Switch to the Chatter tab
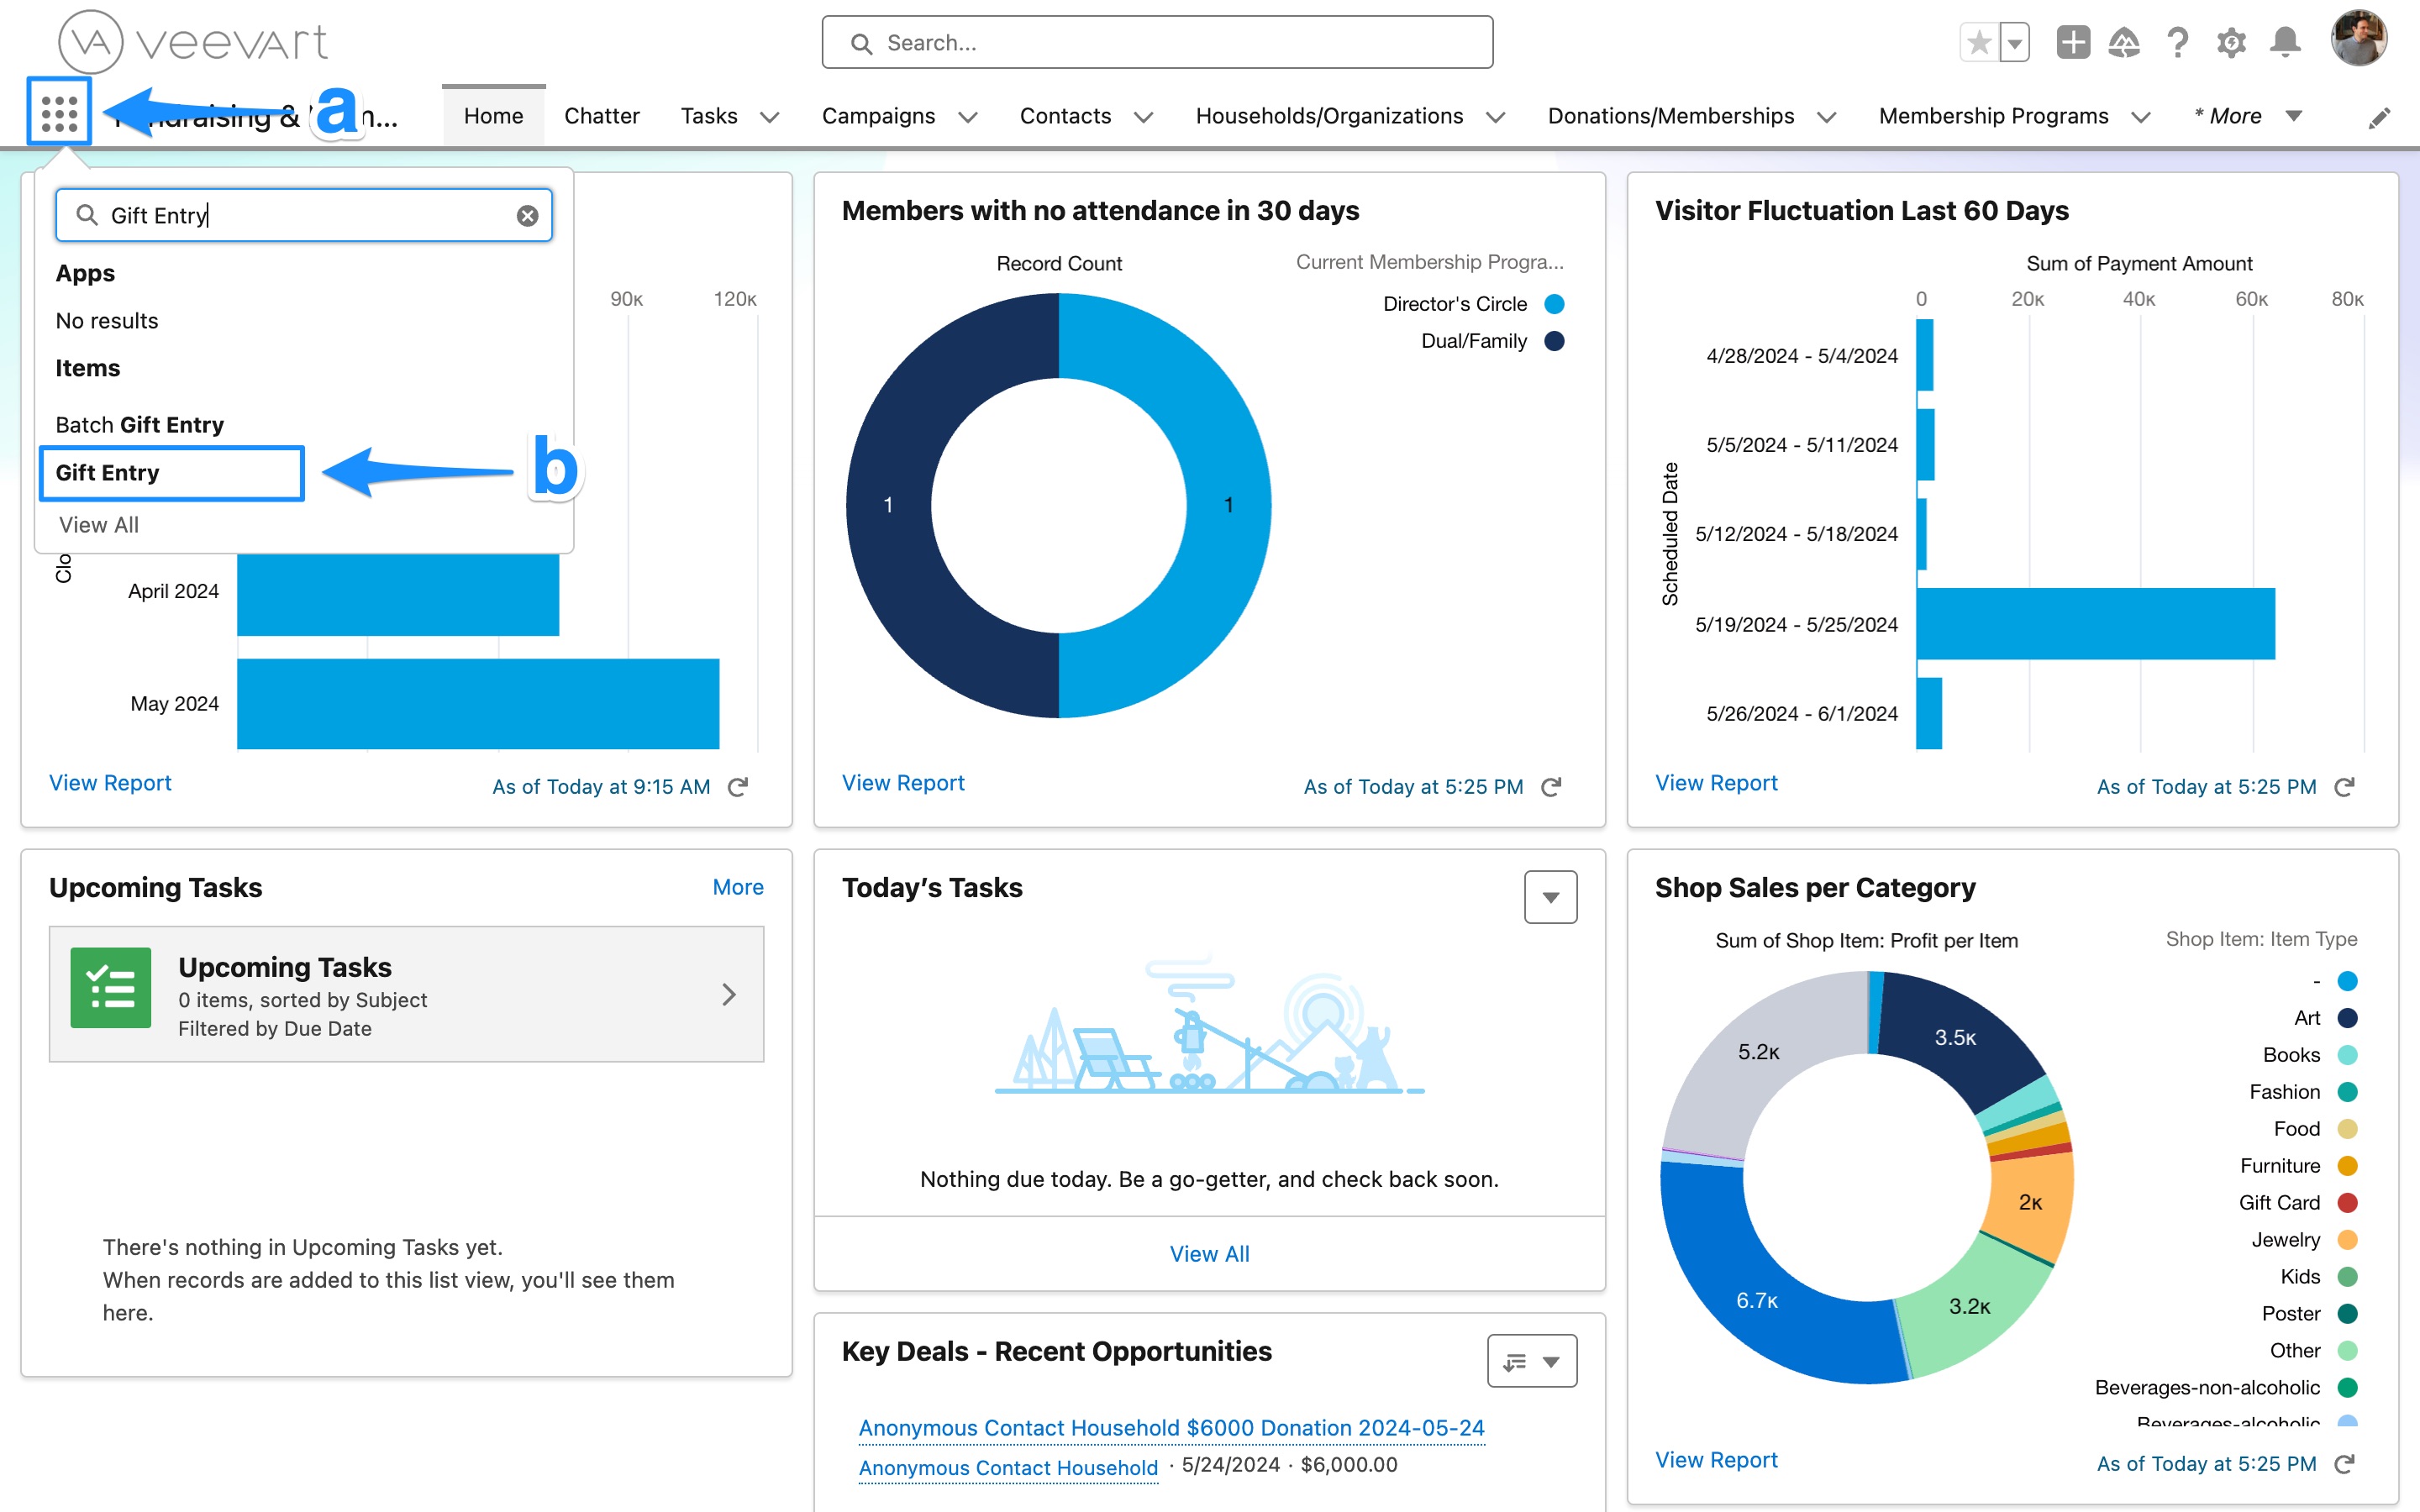The height and width of the screenshot is (1512, 2420). pyautogui.click(x=601, y=115)
